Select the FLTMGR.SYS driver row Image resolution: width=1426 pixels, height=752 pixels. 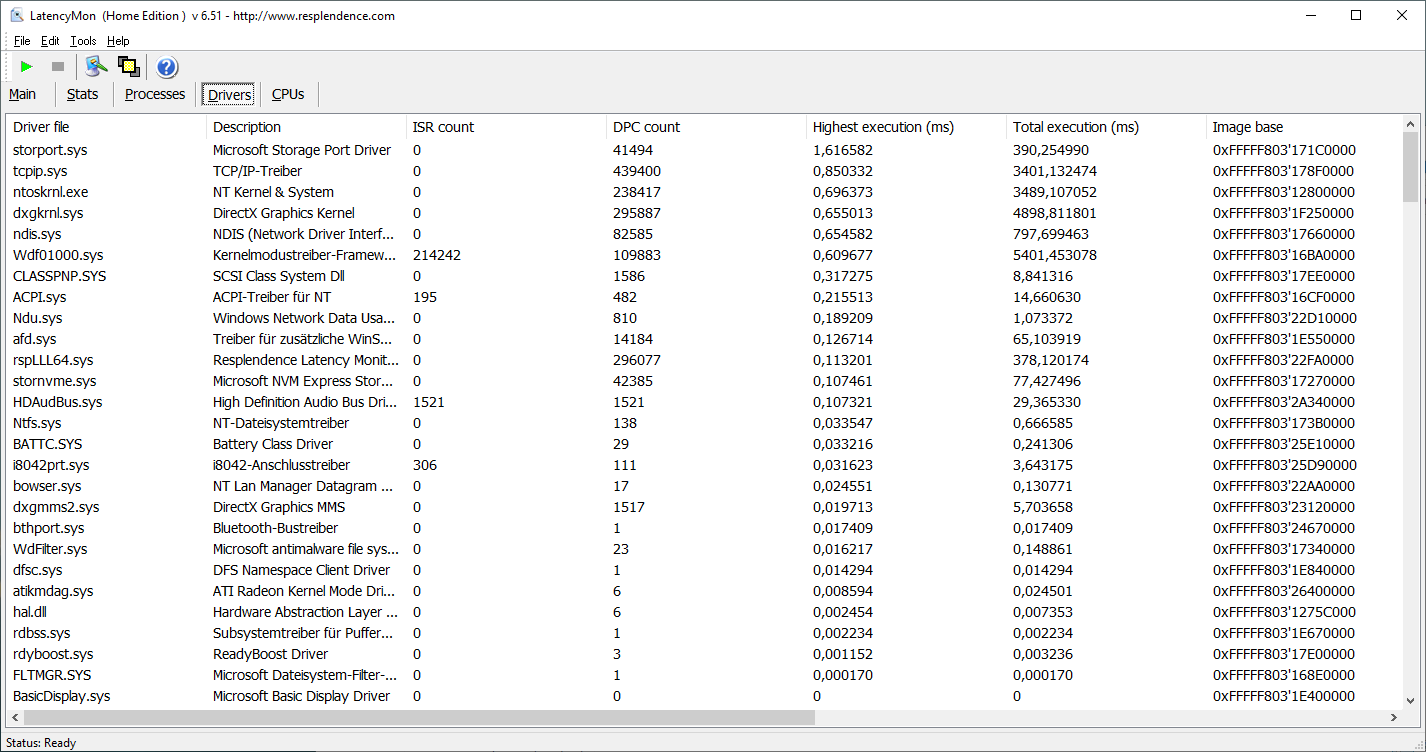tap(704, 675)
